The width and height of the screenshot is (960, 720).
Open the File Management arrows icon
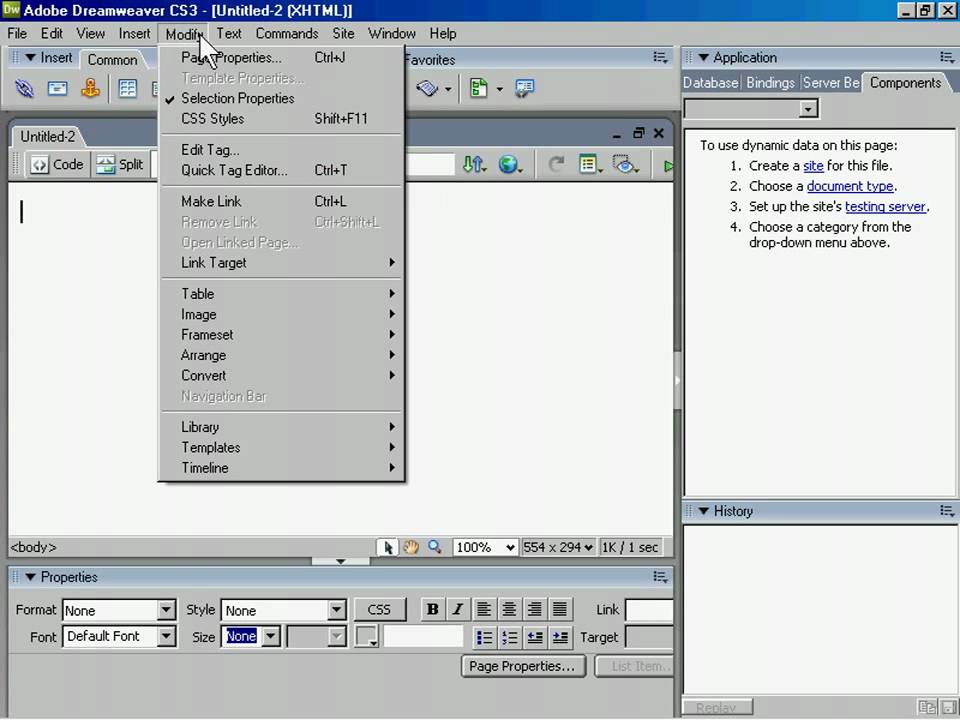(x=474, y=164)
